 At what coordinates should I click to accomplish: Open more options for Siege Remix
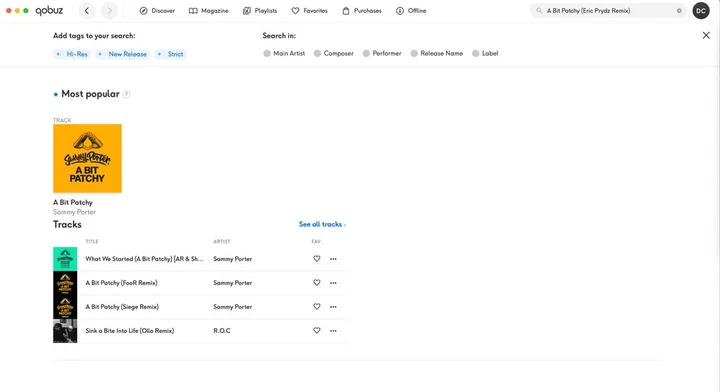tap(333, 307)
